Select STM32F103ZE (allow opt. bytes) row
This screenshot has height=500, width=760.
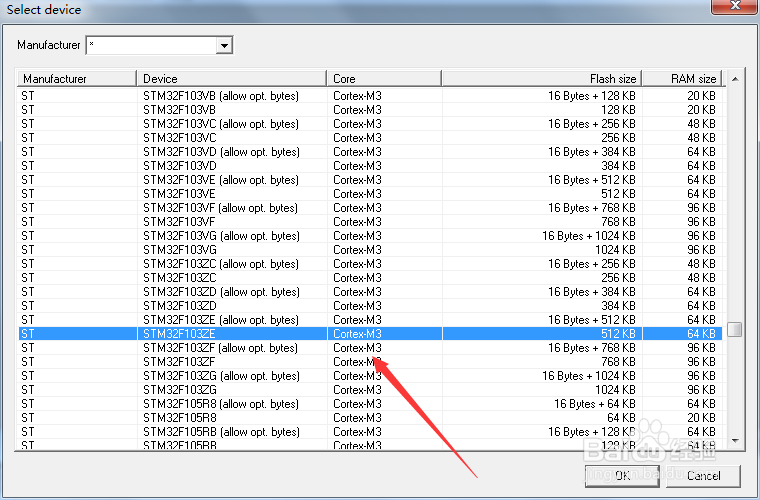click(x=370, y=320)
